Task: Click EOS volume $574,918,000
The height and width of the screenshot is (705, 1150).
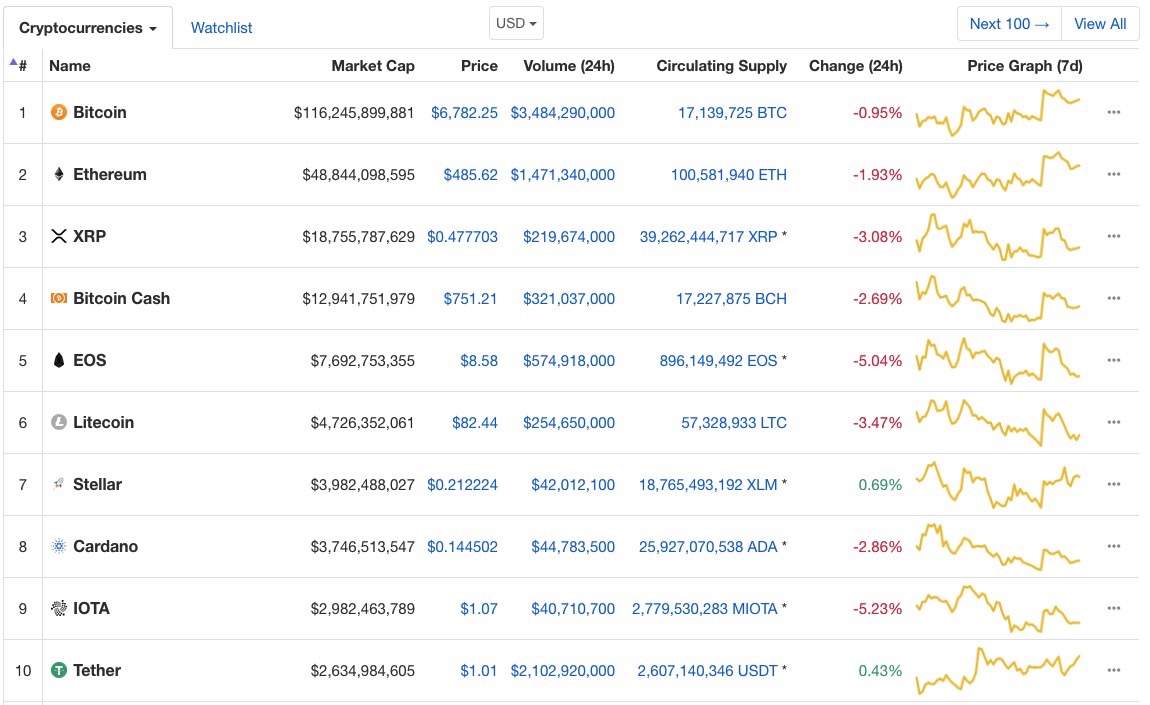Action: coord(569,361)
